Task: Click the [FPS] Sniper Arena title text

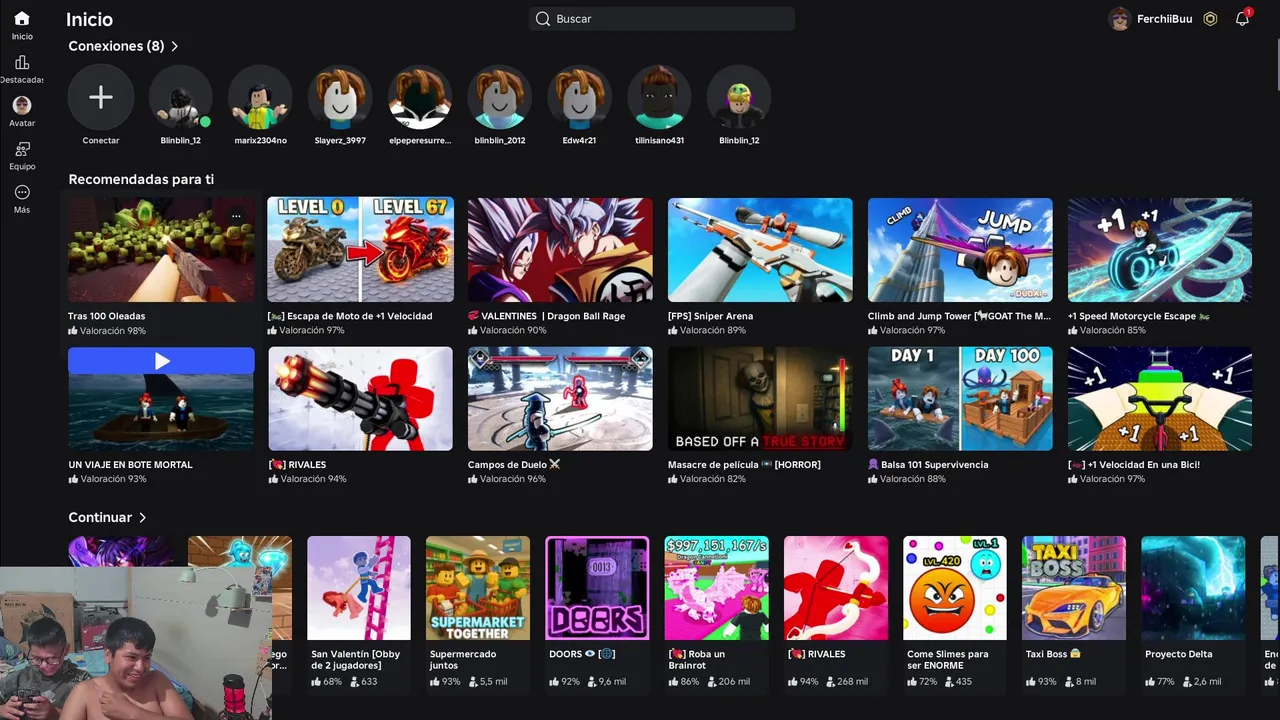Action: pyautogui.click(x=710, y=316)
